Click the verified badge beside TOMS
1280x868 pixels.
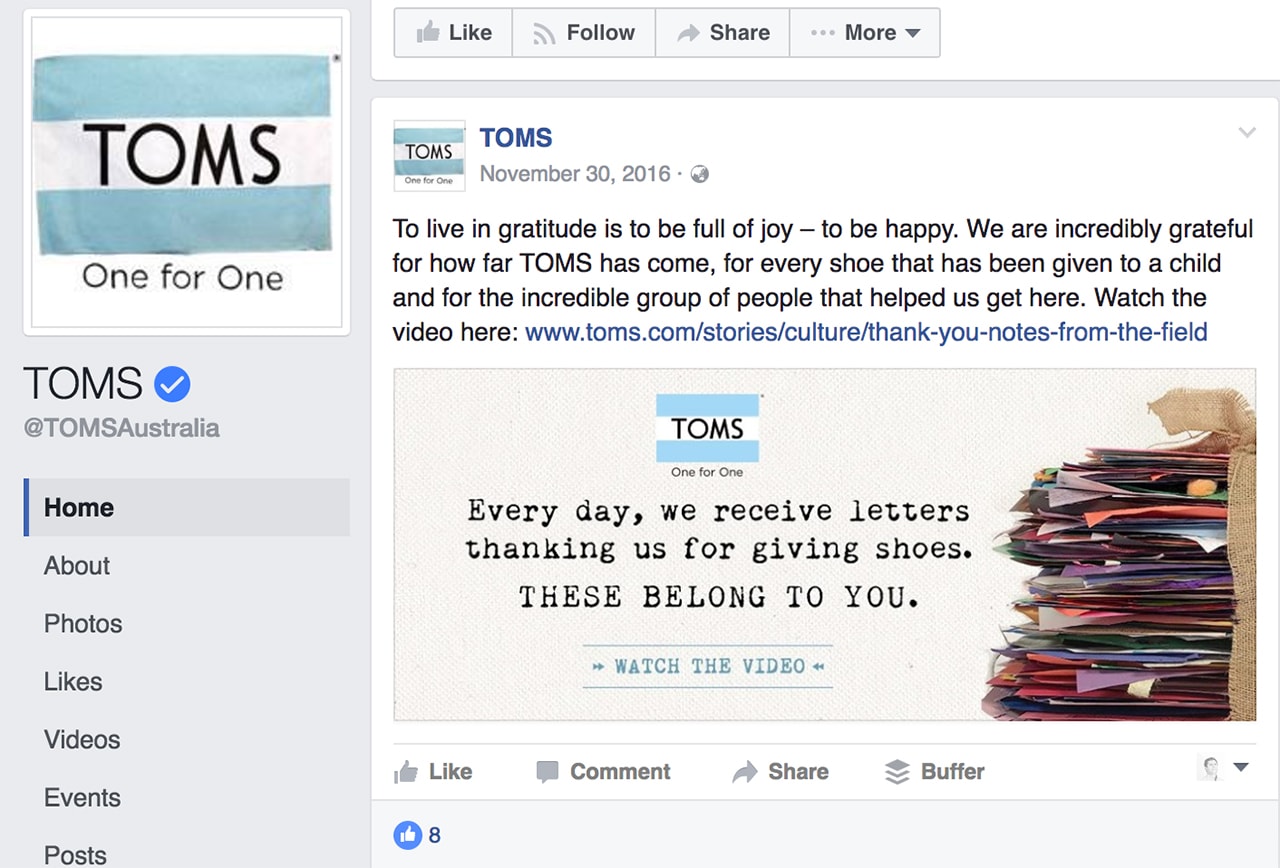click(172, 384)
